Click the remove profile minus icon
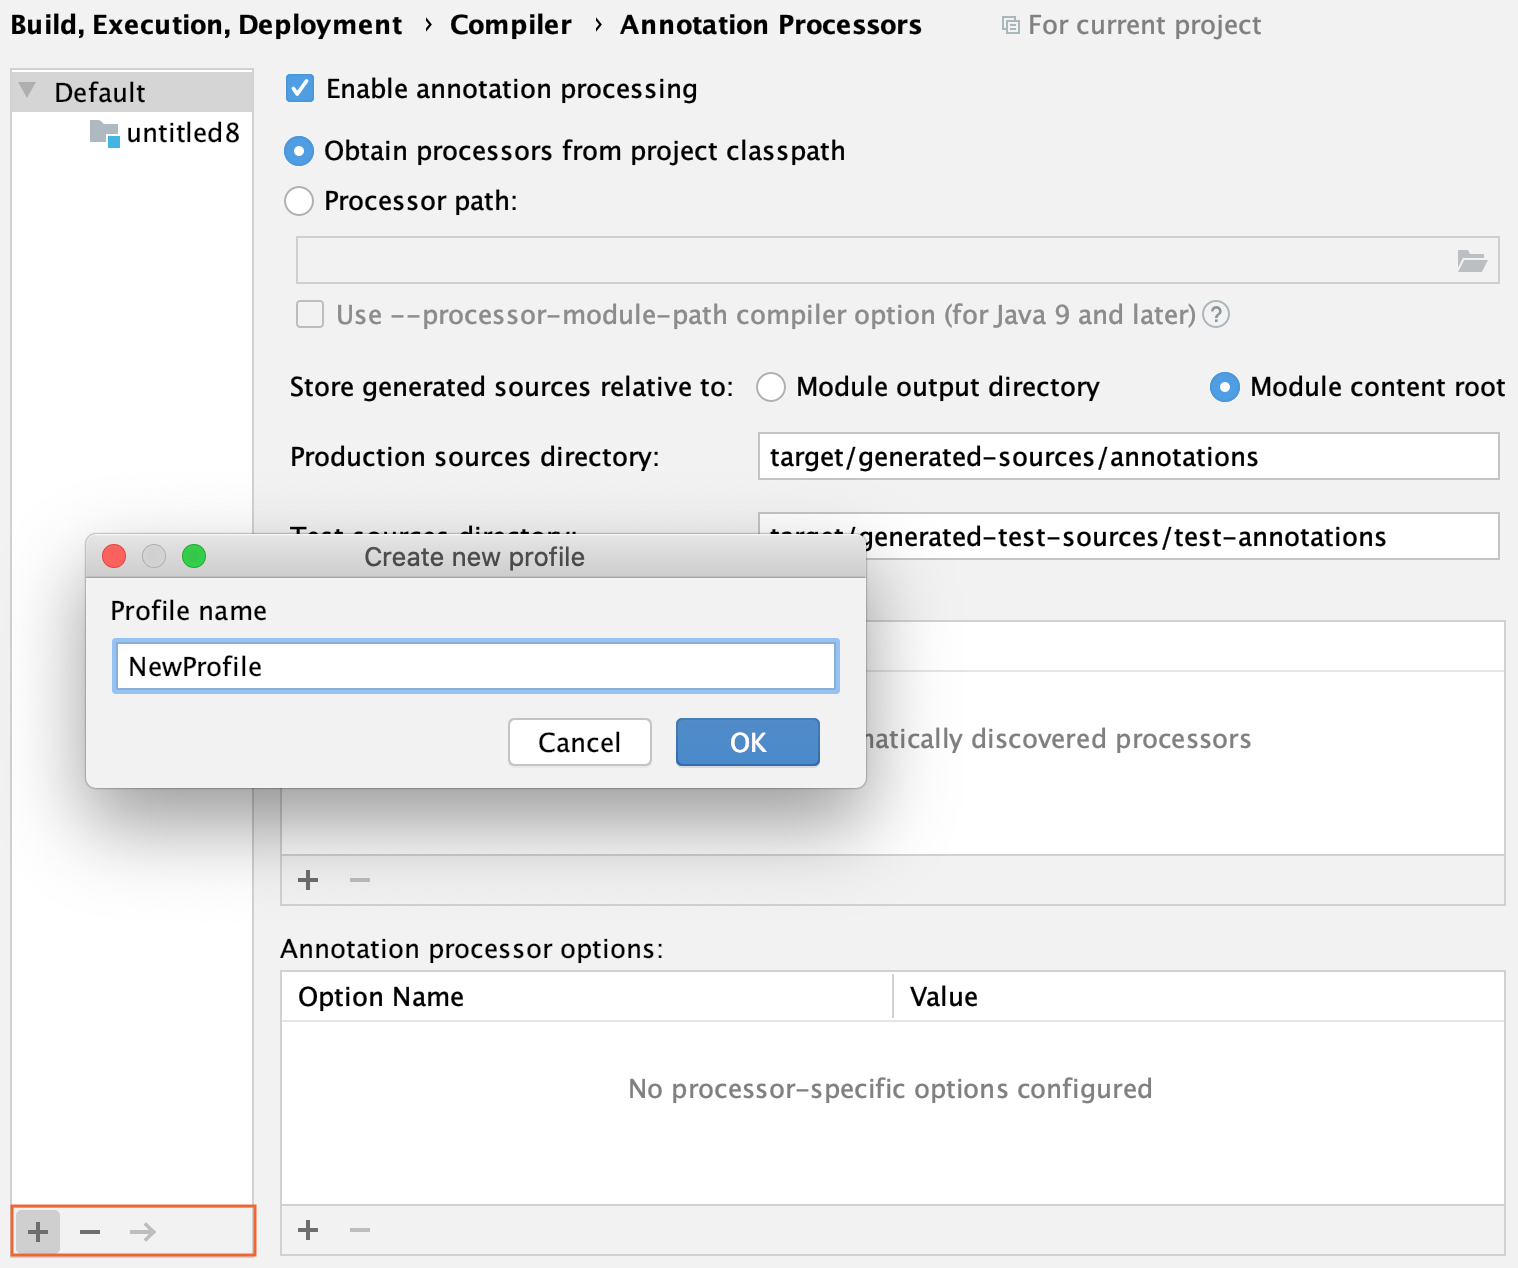Image resolution: width=1518 pixels, height=1268 pixels. click(89, 1232)
